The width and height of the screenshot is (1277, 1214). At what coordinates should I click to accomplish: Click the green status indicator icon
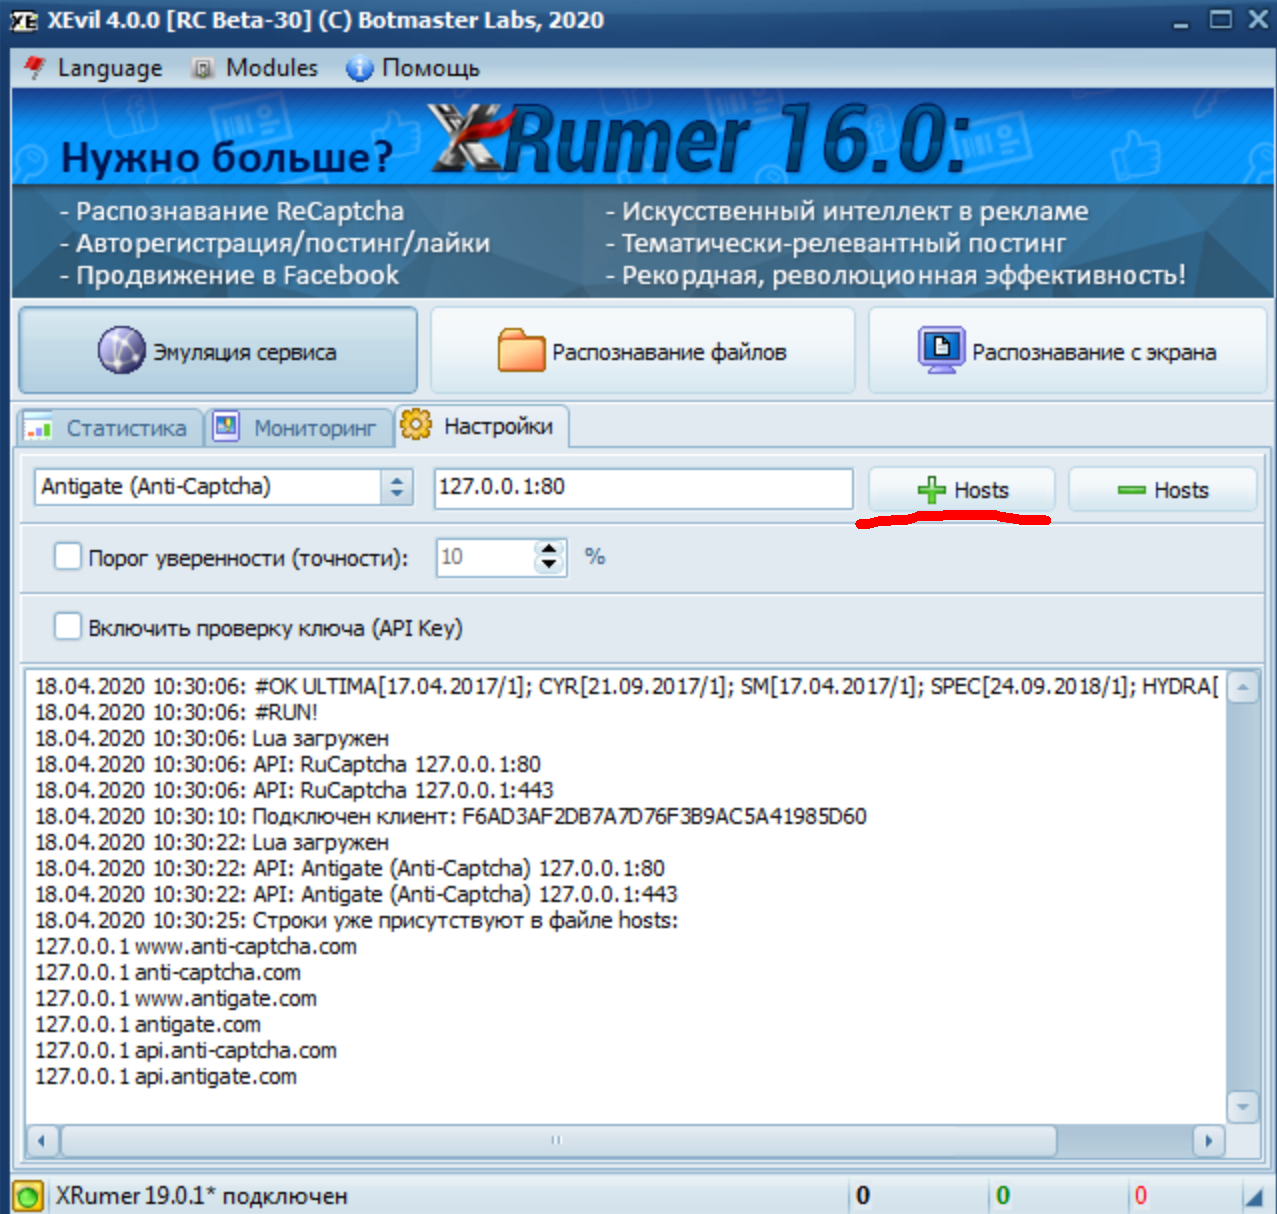pos(28,1195)
